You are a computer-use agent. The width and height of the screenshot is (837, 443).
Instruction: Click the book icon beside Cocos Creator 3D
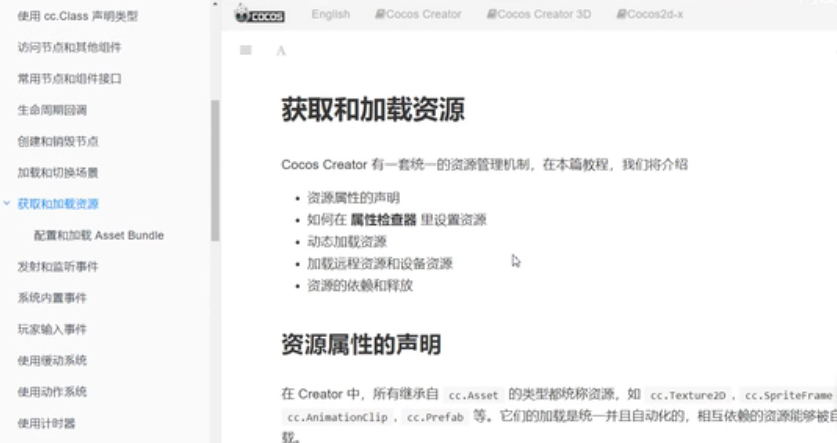[x=491, y=14]
